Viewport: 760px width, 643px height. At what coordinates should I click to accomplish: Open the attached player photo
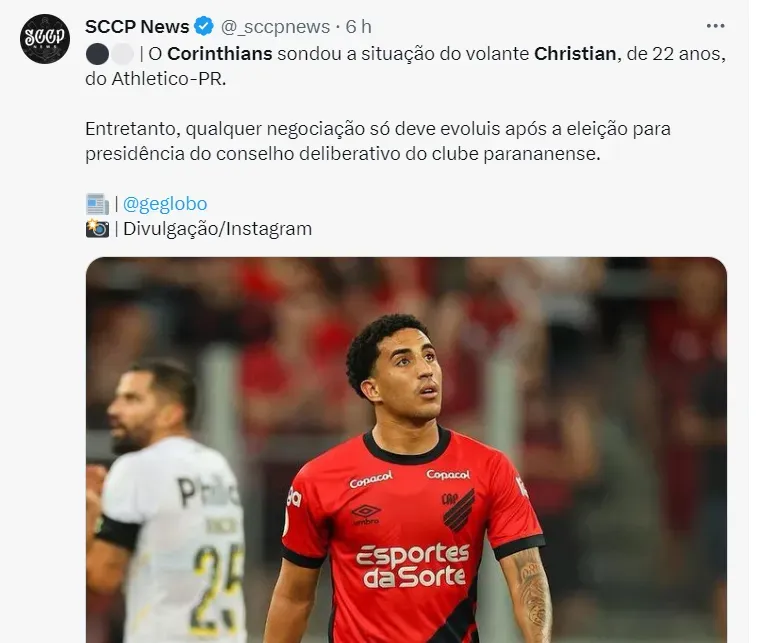click(406, 450)
